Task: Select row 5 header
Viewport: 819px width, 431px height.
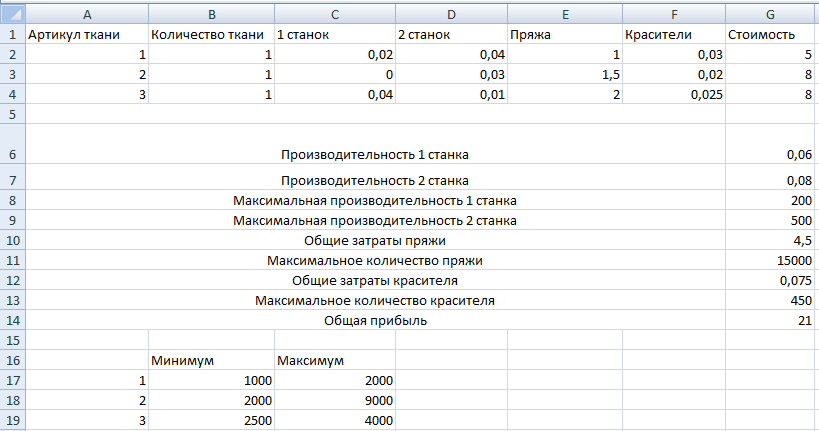Action: (x=13, y=114)
